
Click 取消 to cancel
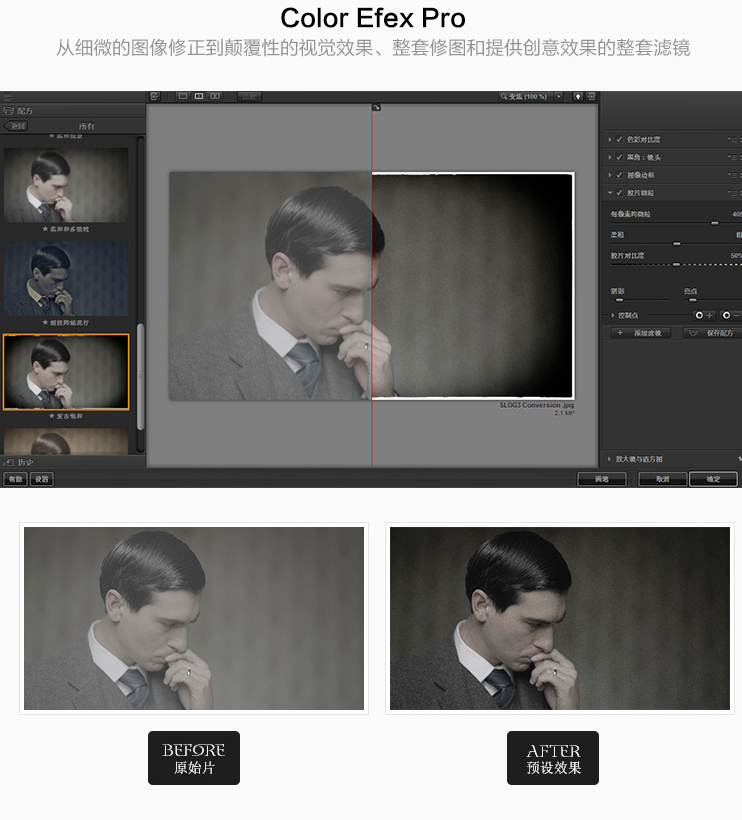click(663, 479)
